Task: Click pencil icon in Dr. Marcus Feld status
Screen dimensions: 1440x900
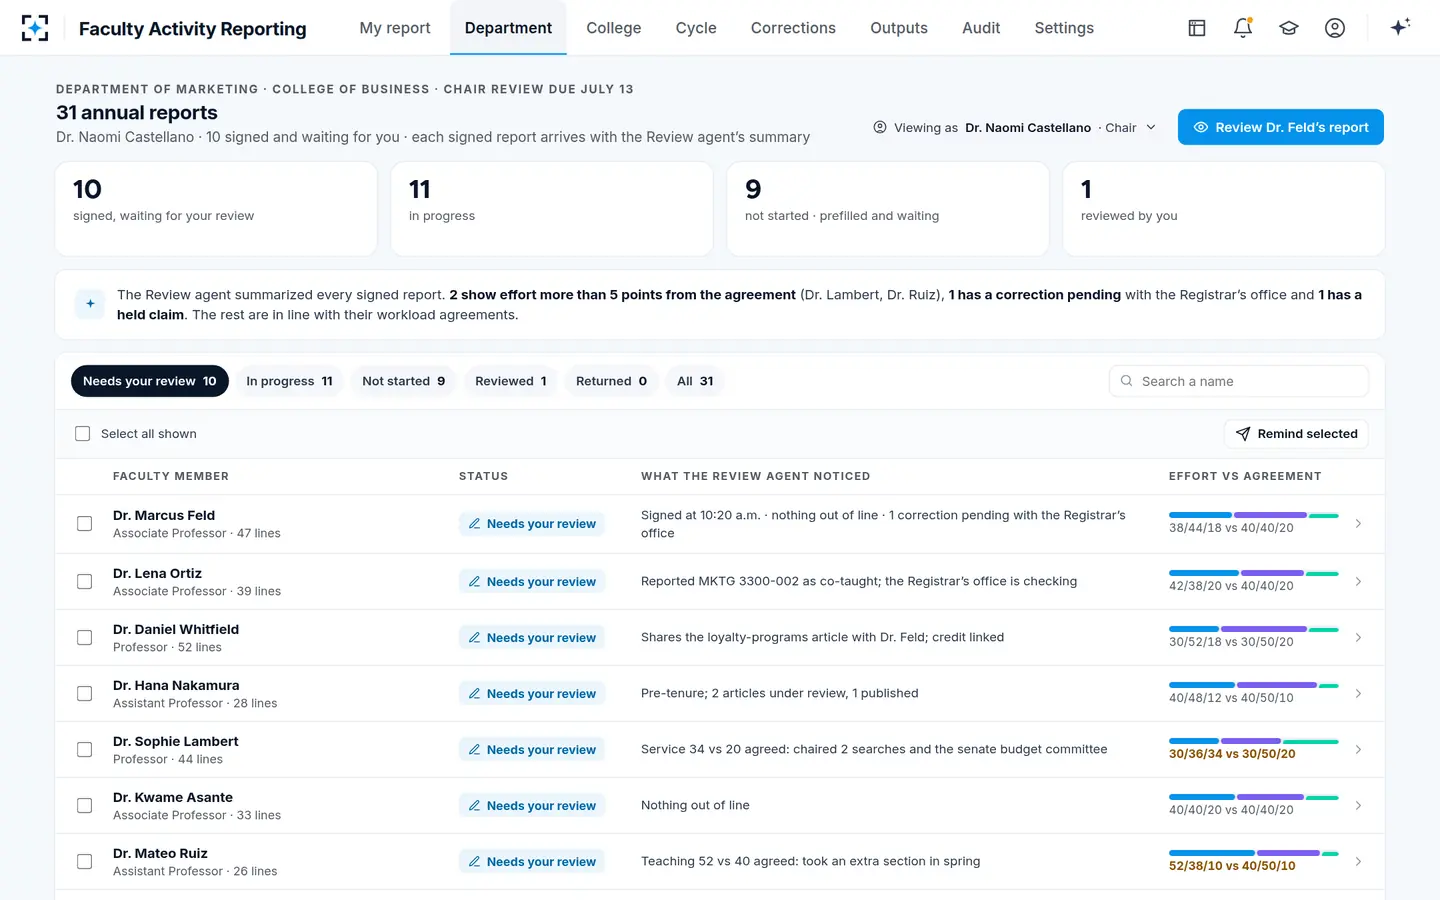Action: 475,524
